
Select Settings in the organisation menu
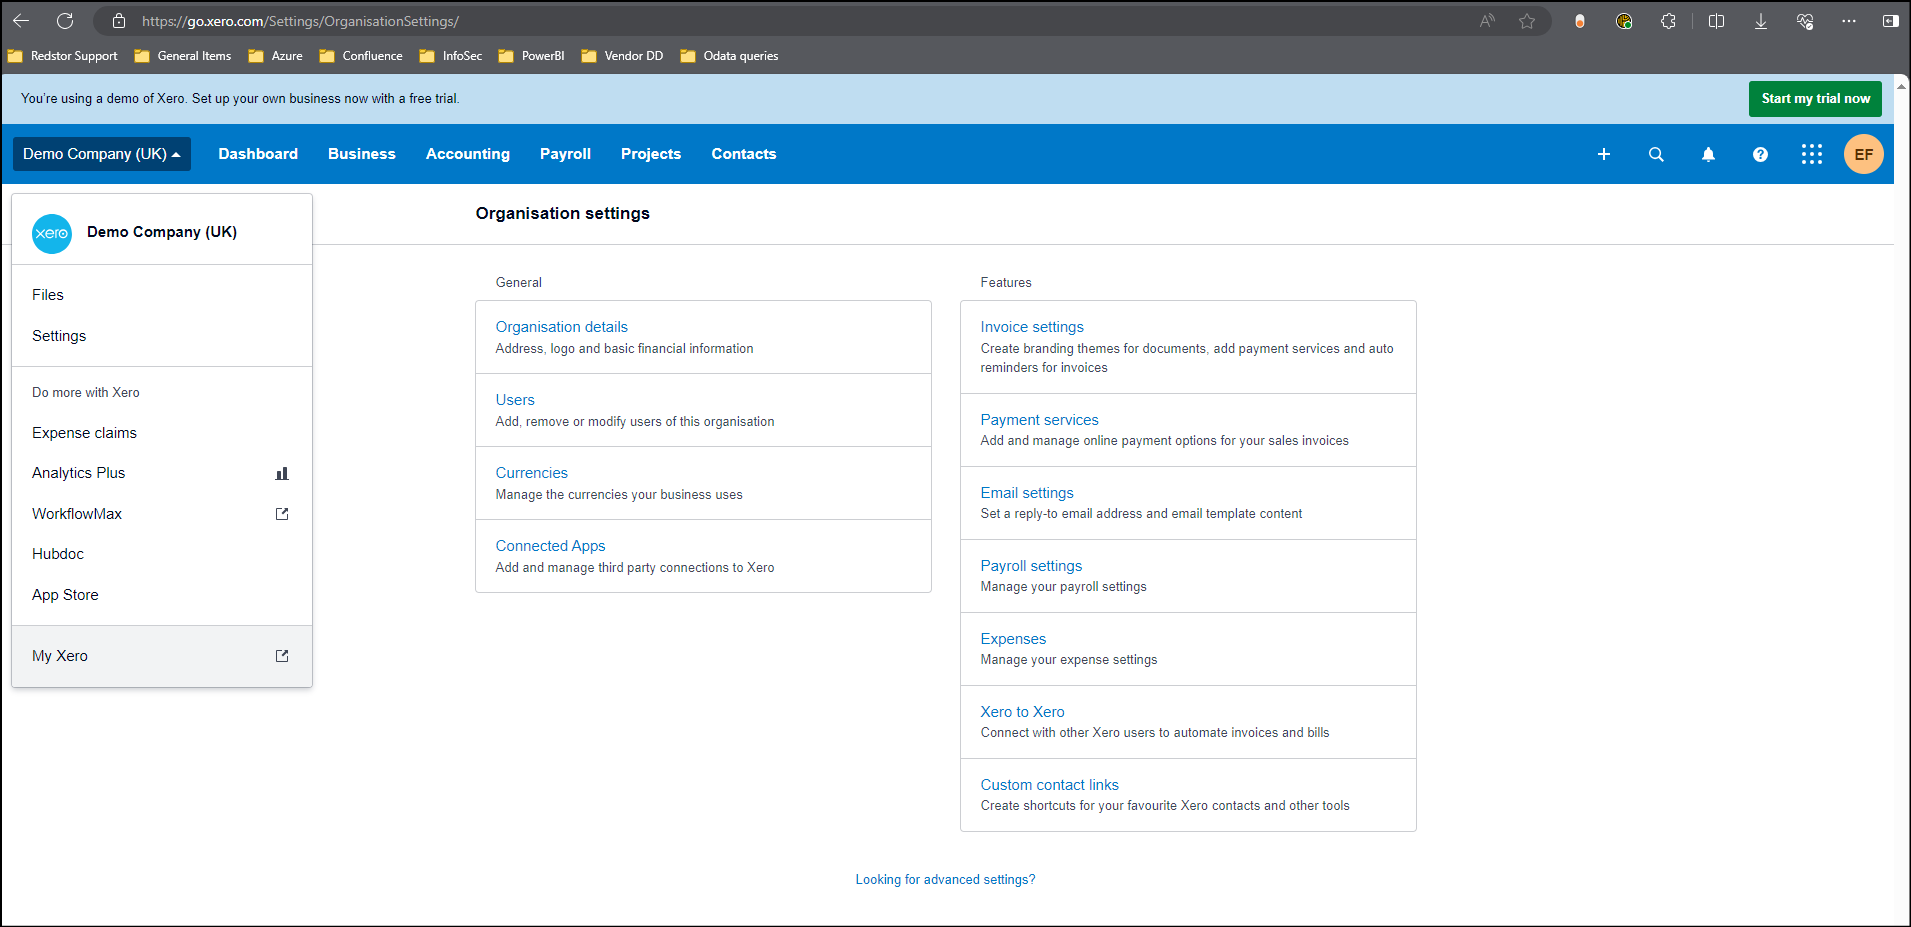click(x=162, y=336)
